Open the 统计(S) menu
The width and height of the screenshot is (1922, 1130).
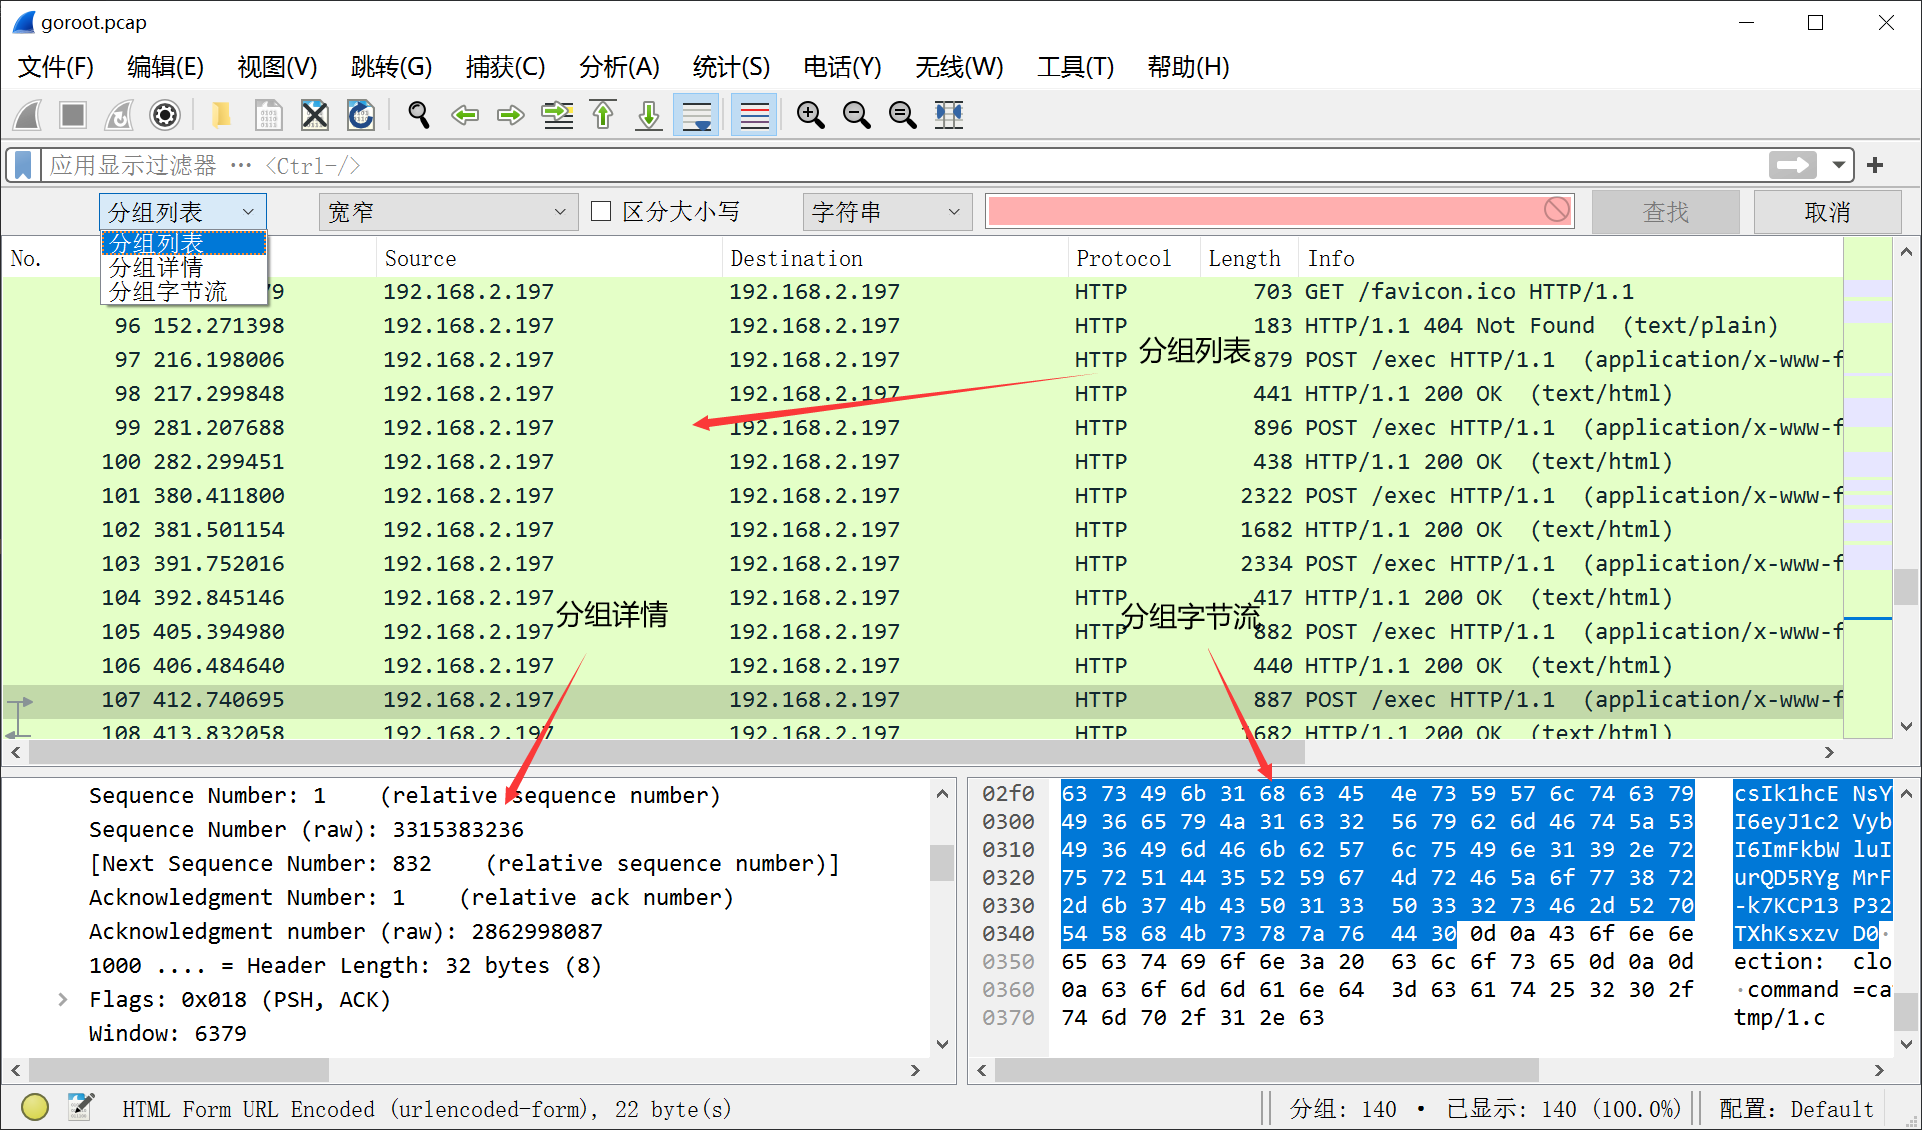tap(731, 67)
